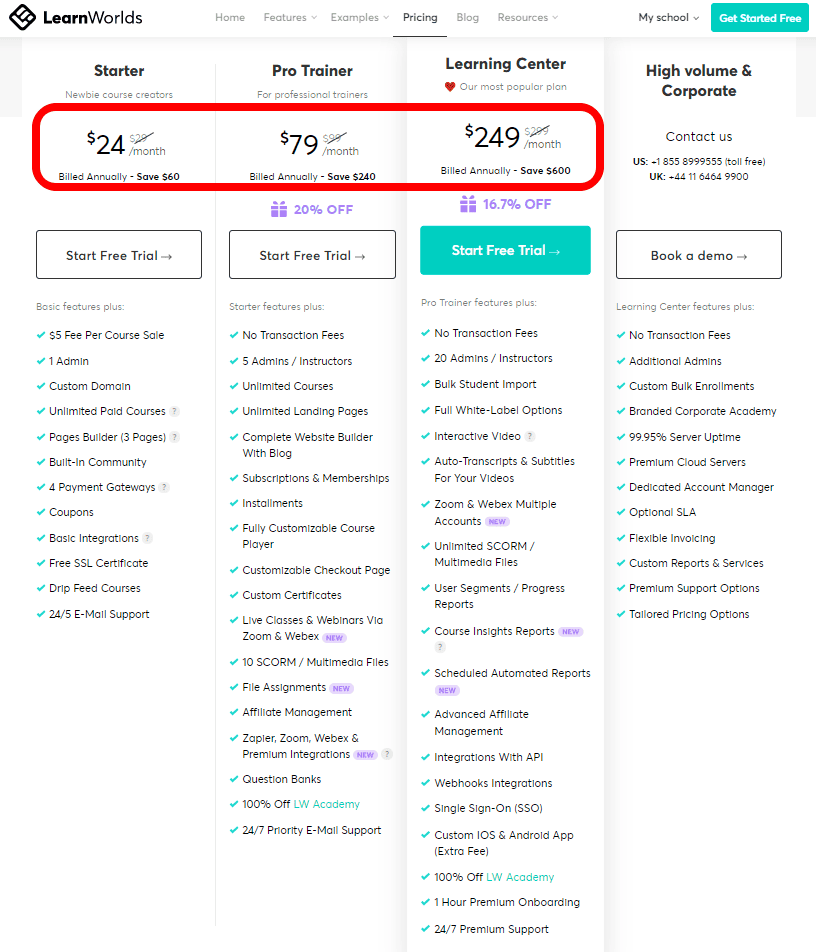Click help icon beside Premium Integrations
This screenshot has height=952, width=816.
(387, 754)
